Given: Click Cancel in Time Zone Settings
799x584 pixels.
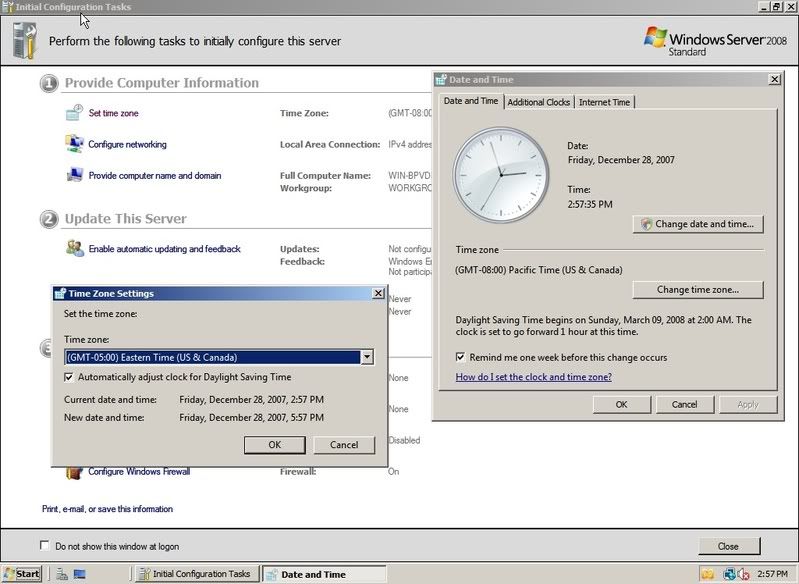Looking at the screenshot, I should (344, 445).
